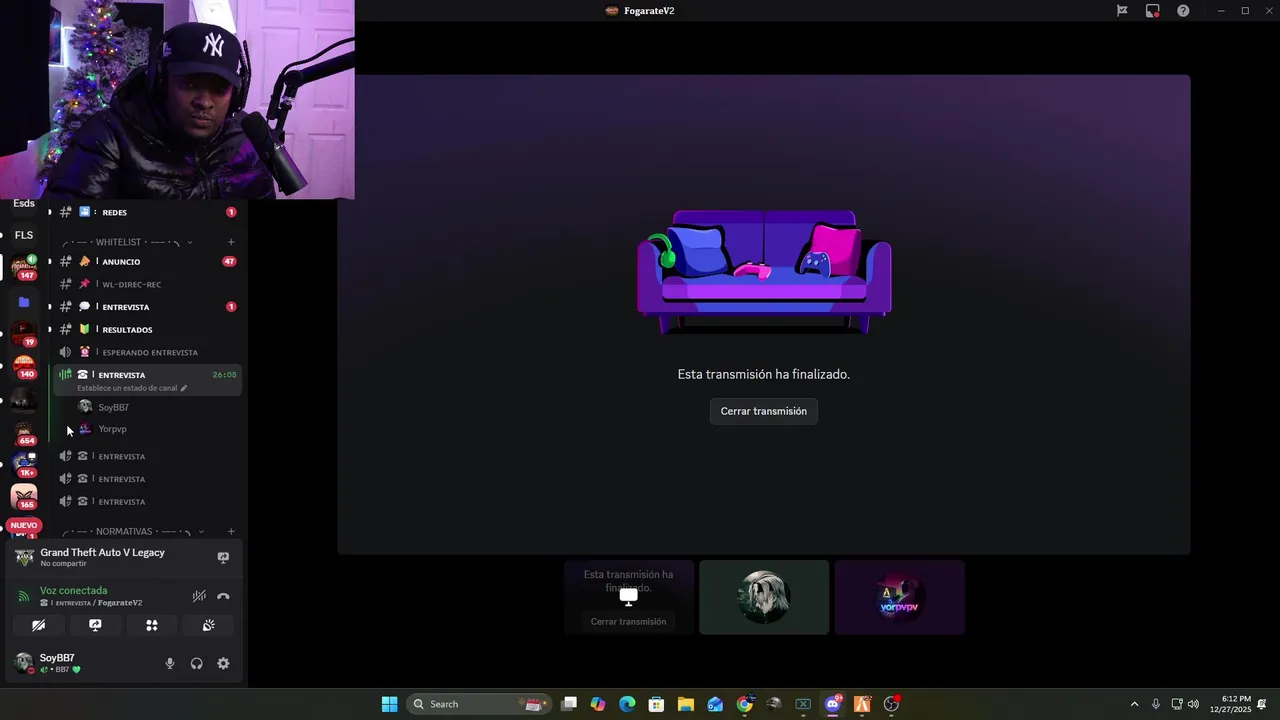The height and width of the screenshot is (720, 1280).
Task: Open the SoyBB7 user profile panel
Action: click(x=60, y=663)
